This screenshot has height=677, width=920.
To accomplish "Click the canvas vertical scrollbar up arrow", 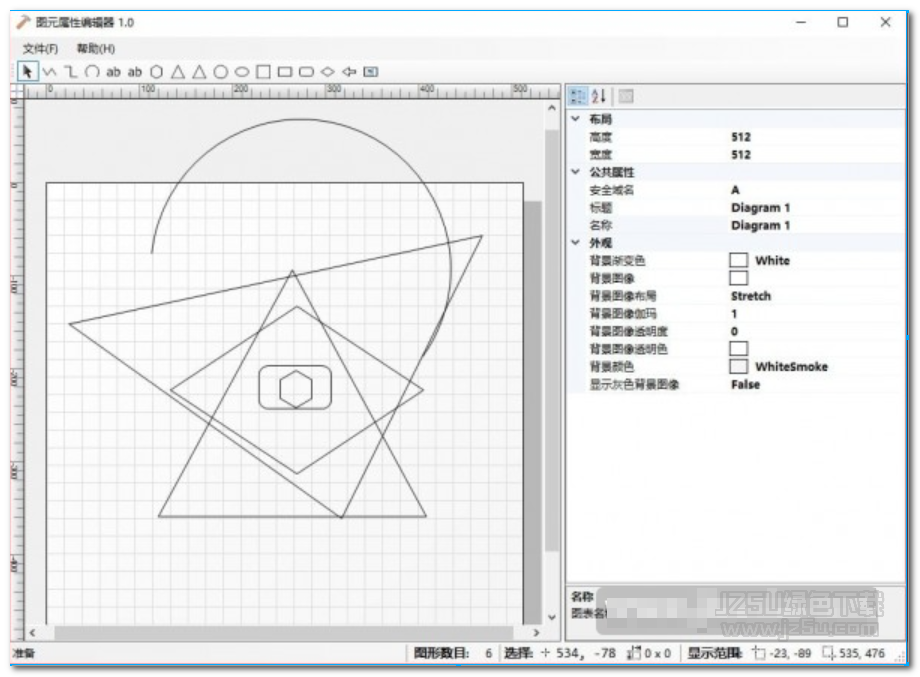I will (x=552, y=108).
